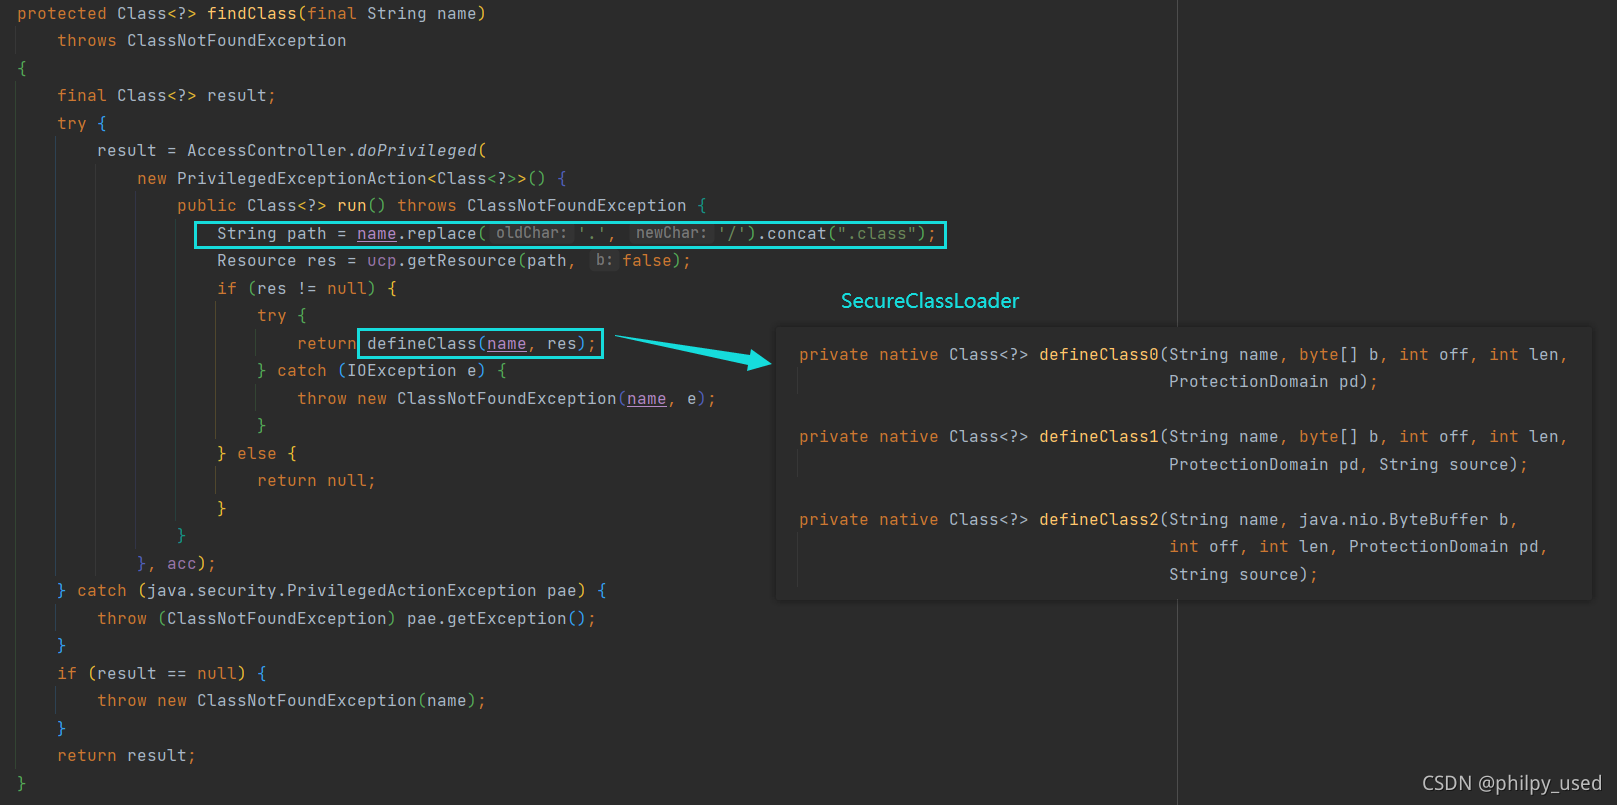Image resolution: width=1617 pixels, height=805 pixels.
Task: Click the oldChar parameter hint
Action: 530,233
